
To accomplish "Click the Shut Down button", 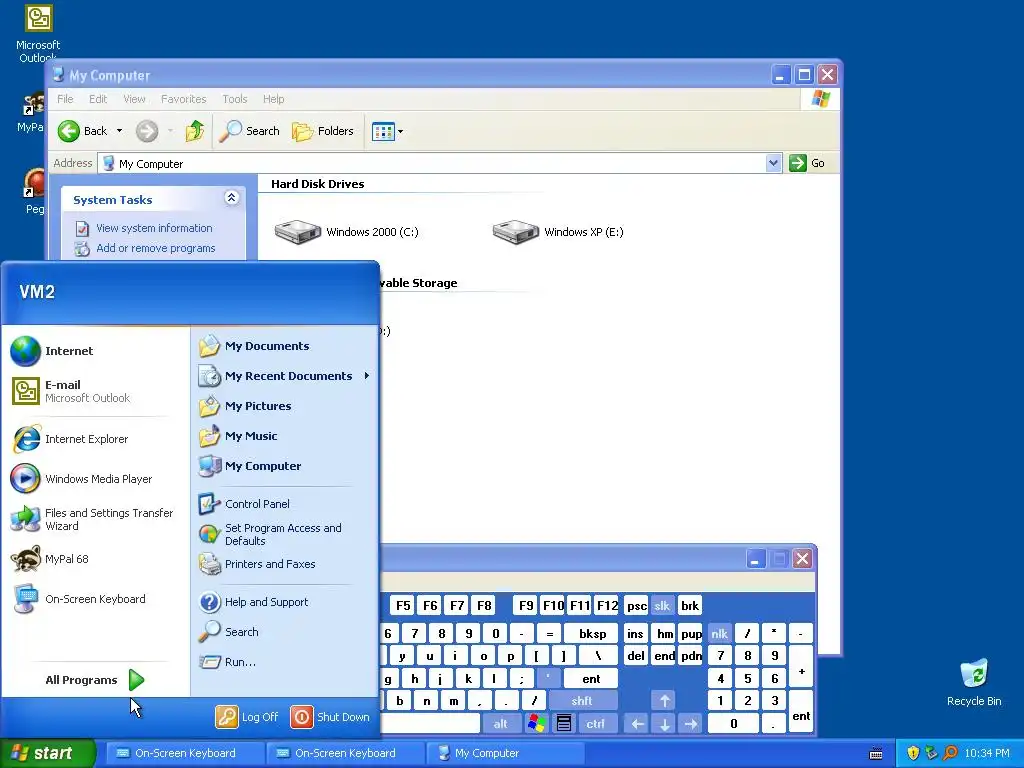I will (330, 717).
